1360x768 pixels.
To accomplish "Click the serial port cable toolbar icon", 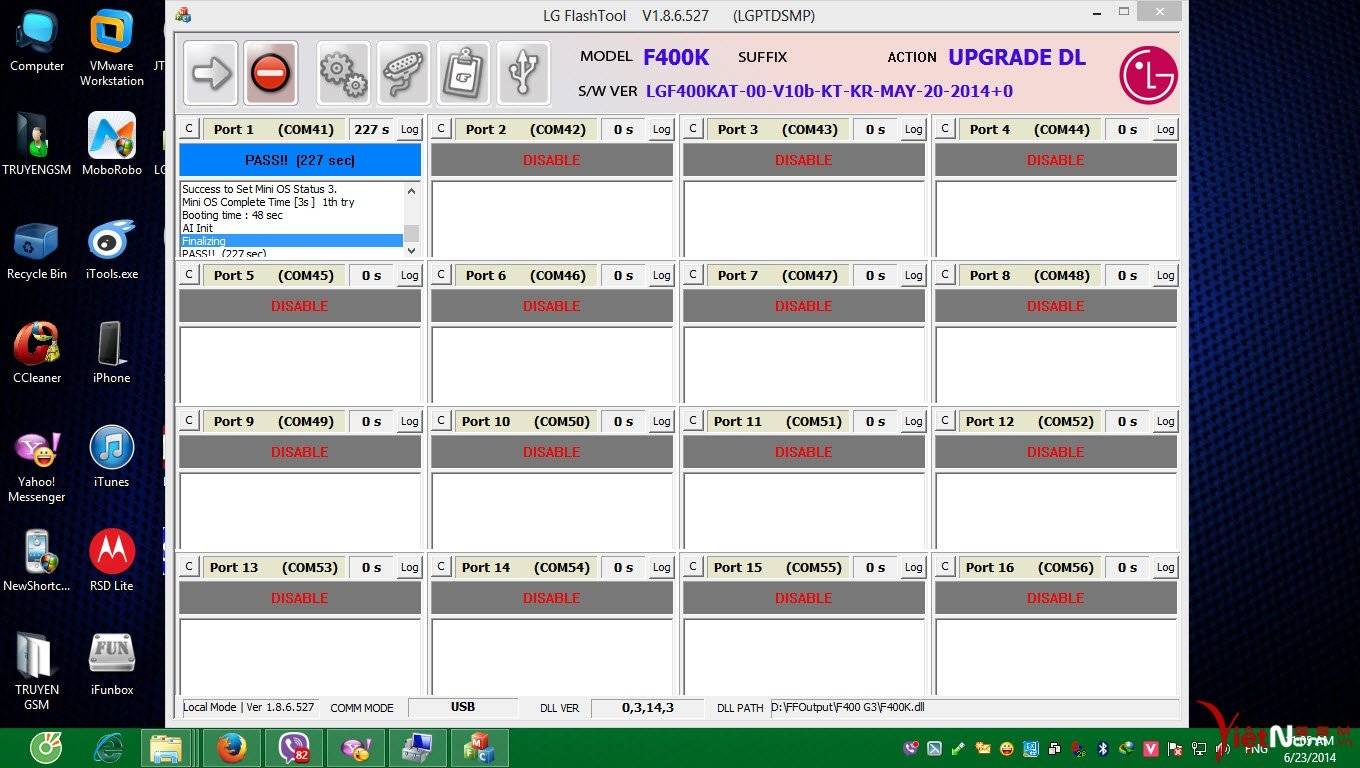I will [x=403, y=73].
